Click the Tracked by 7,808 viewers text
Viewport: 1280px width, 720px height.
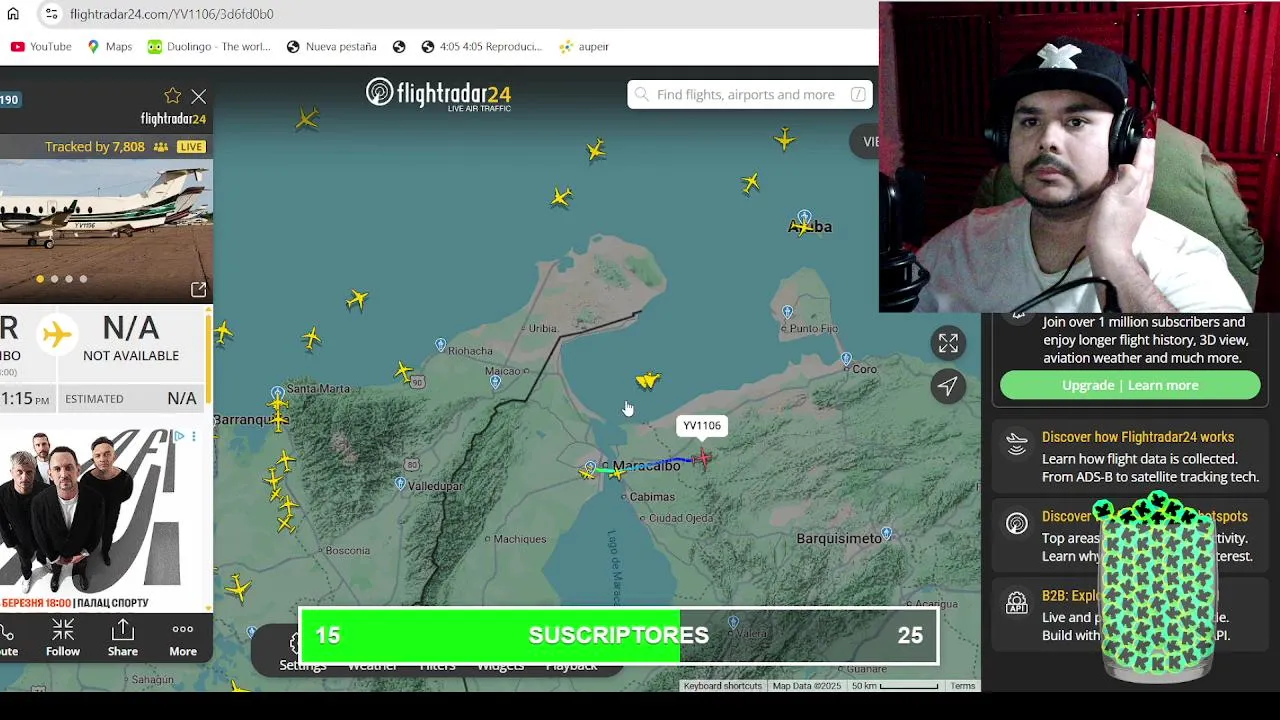pos(94,146)
